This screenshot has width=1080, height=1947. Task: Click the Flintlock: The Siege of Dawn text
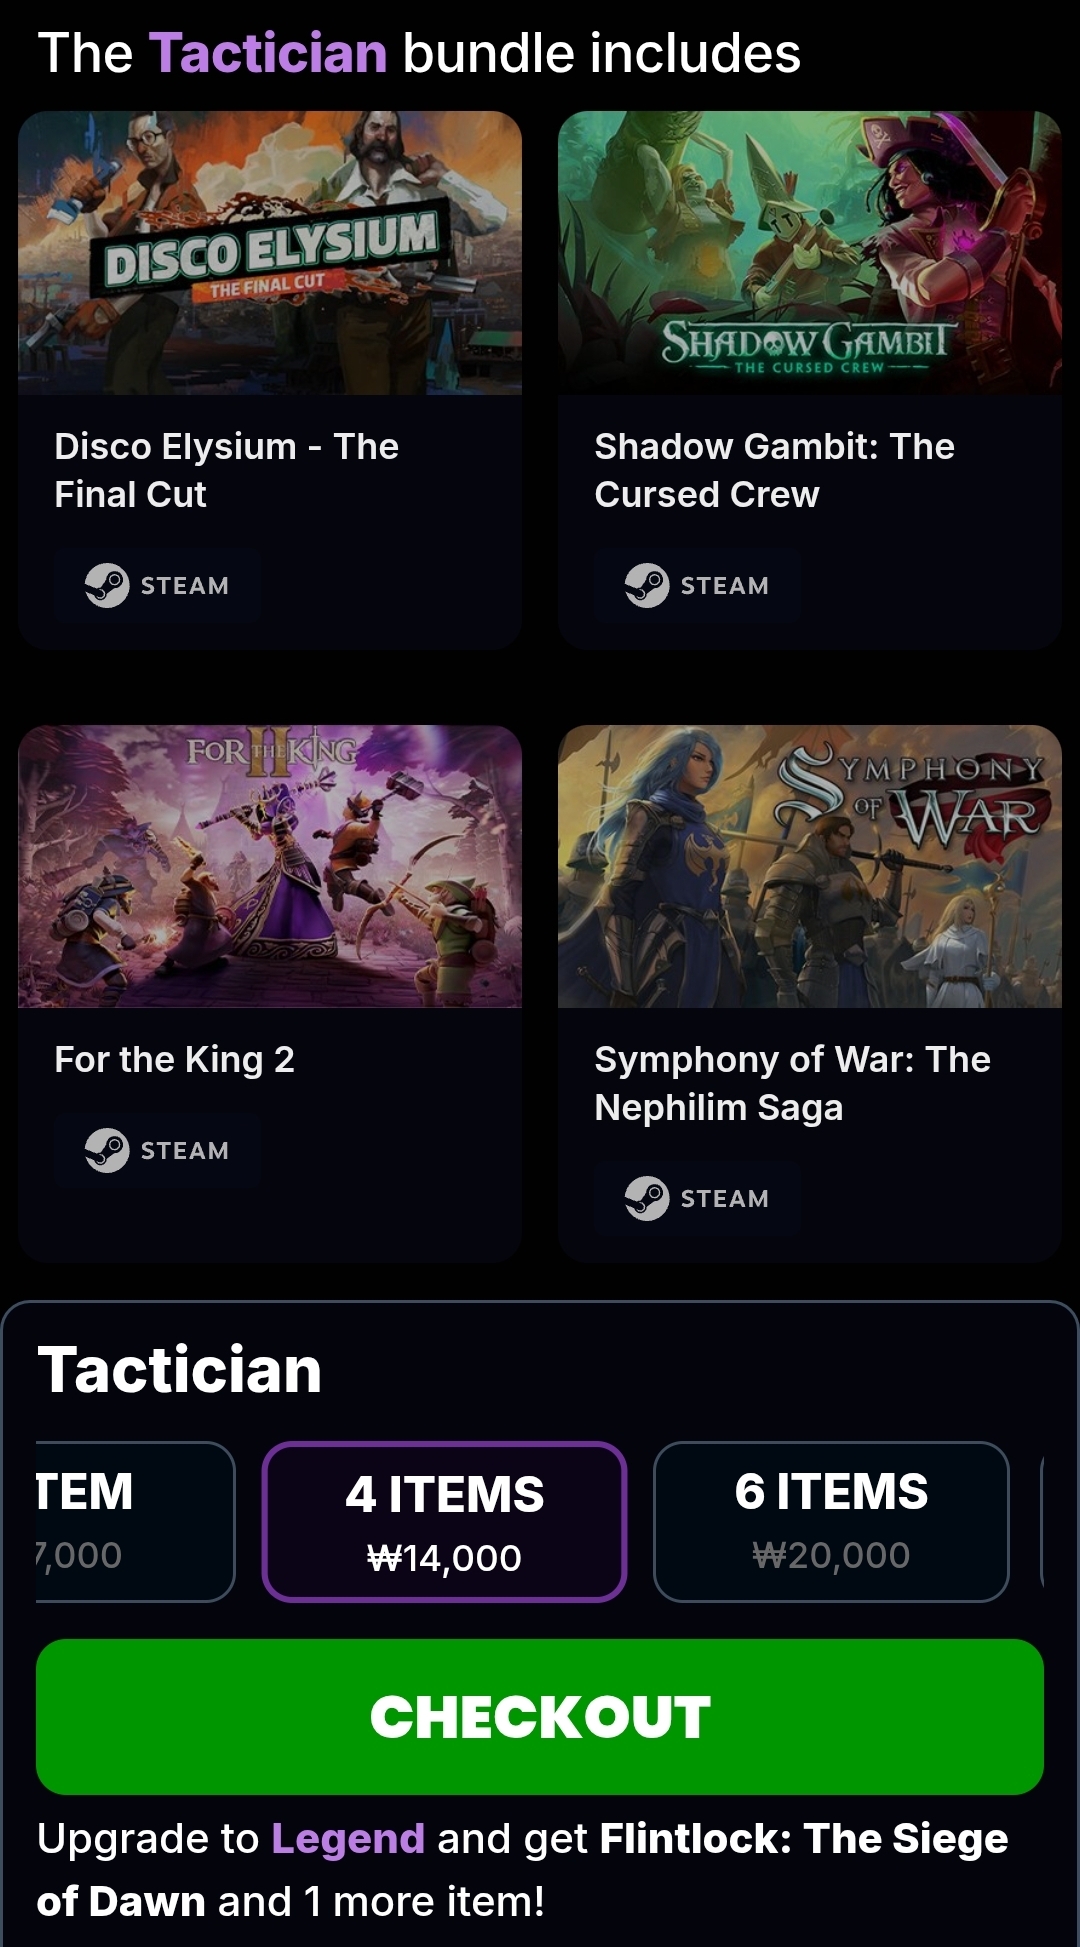coord(803,1840)
